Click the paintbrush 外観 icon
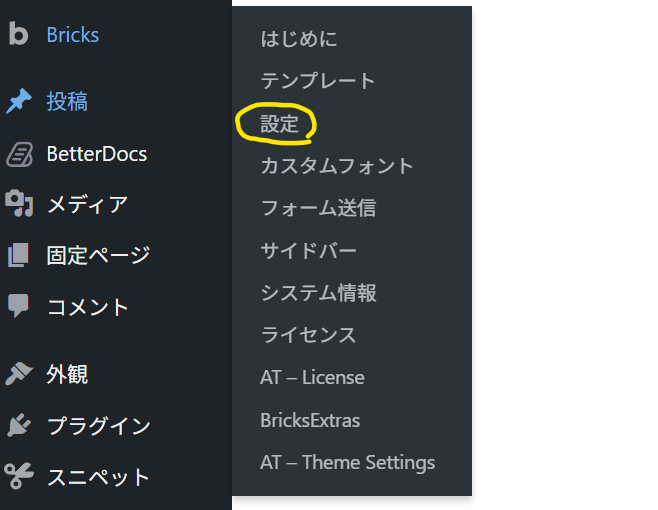The width and height of the screenshot is (658, 510). (x=18, y=374)
